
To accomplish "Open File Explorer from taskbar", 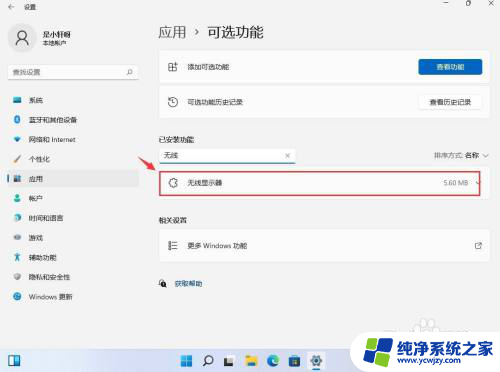I will (x=251, y=361).
